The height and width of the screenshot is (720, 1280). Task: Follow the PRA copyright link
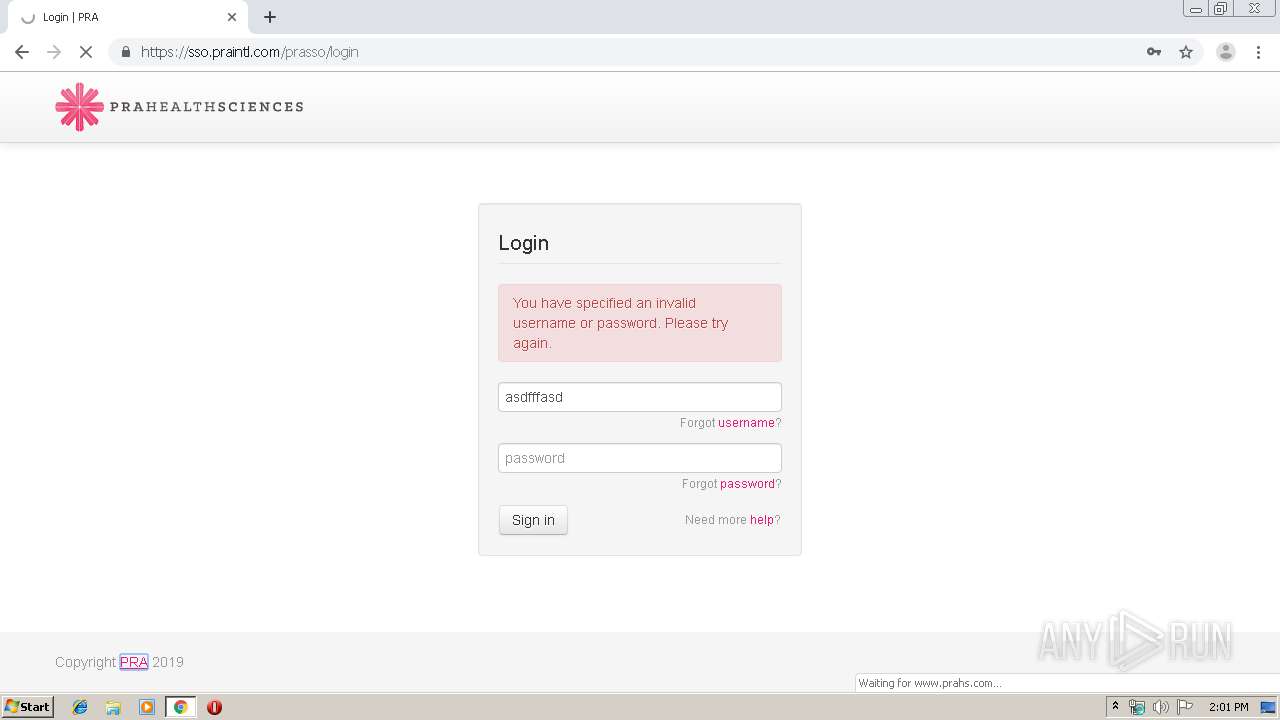[134, 662]
